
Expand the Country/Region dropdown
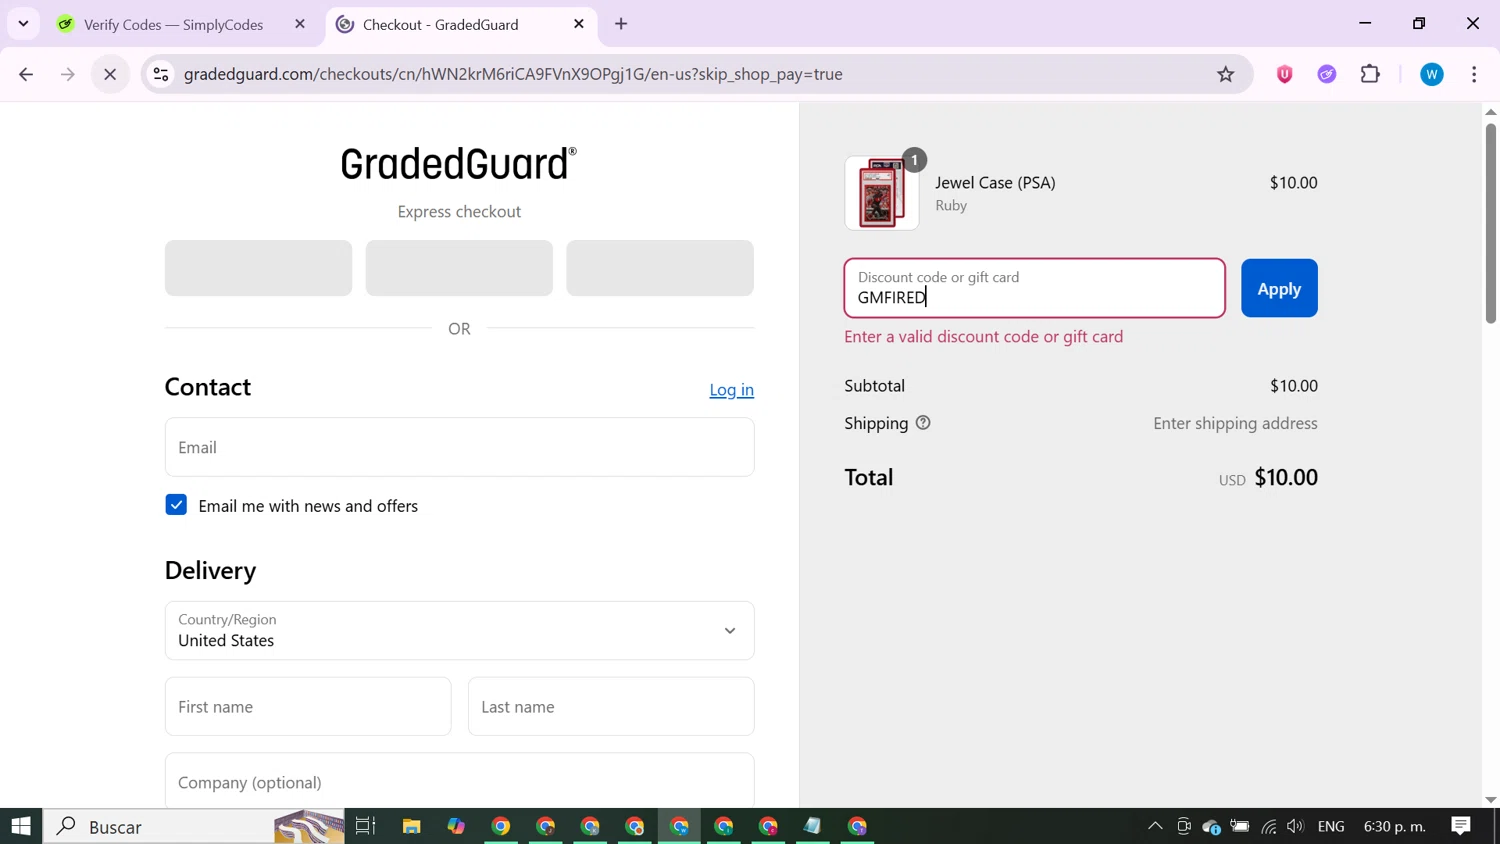point(459,630)
